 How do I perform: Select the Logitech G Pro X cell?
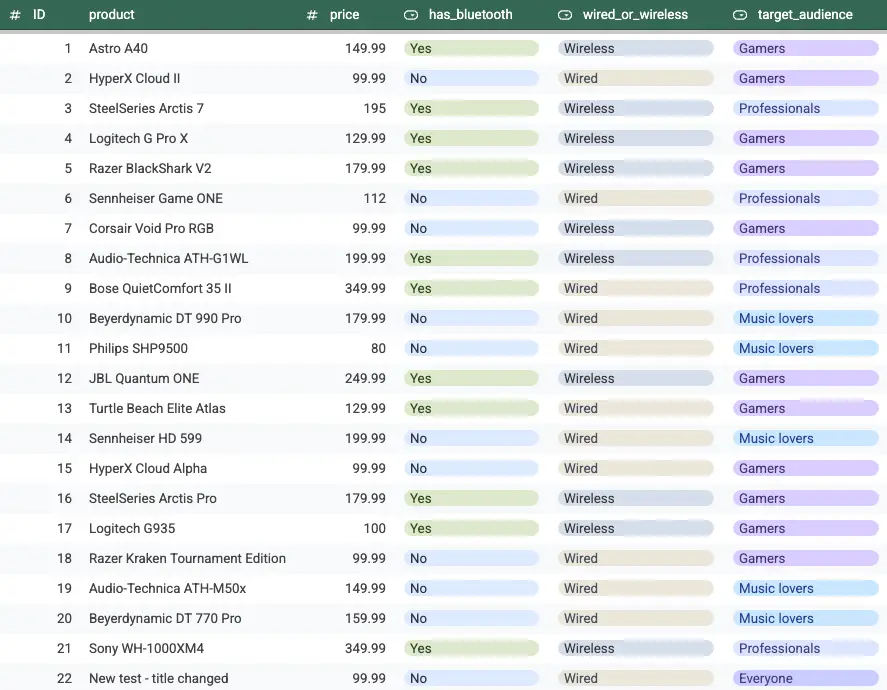pyautogui.click(x=138, y=139)
